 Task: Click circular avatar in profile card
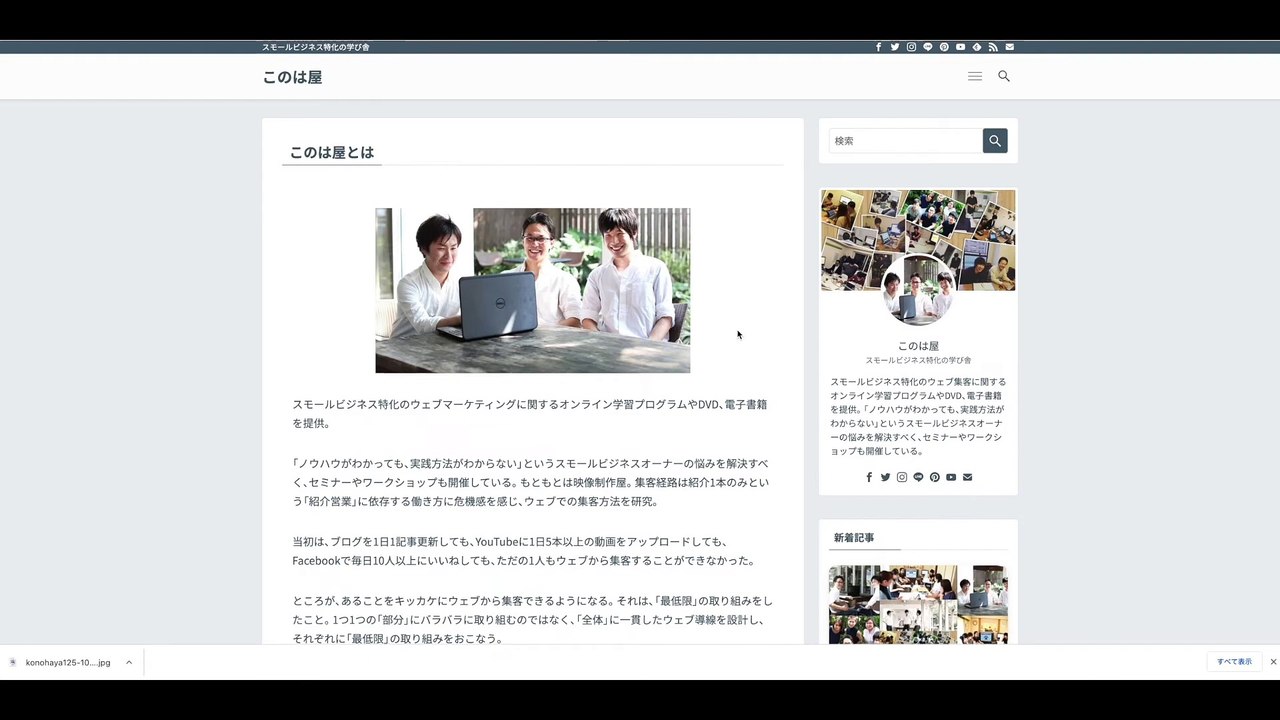coord(918,290)
